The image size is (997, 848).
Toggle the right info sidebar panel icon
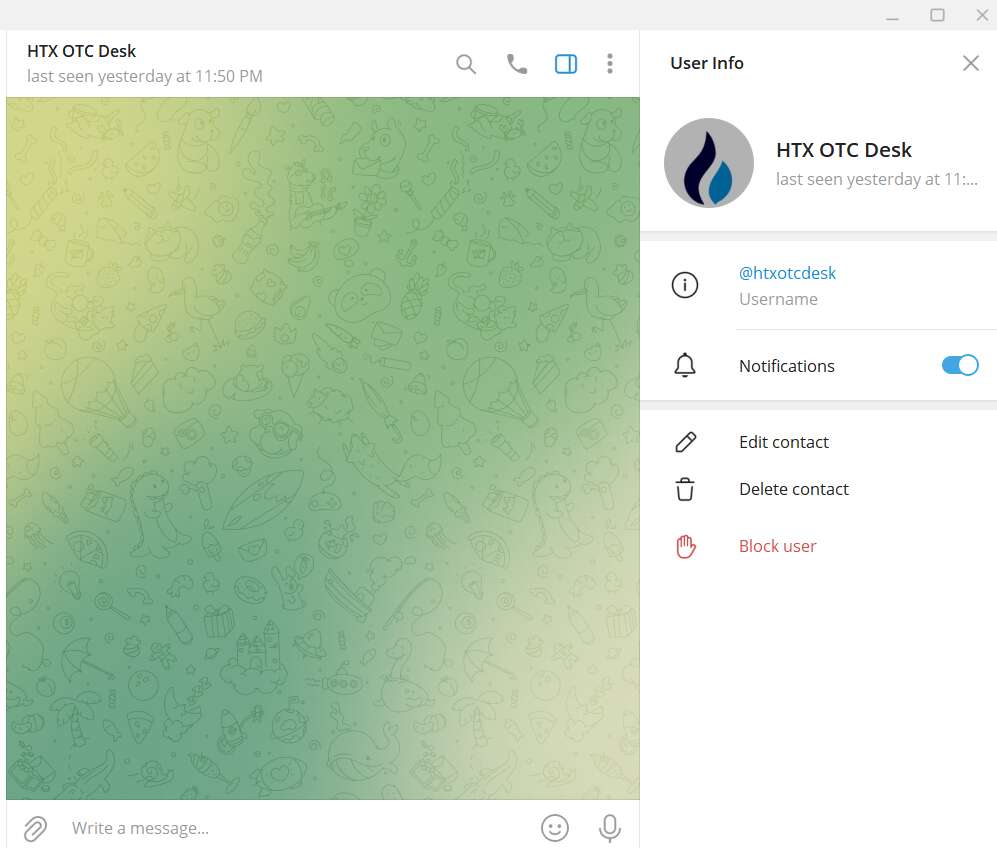[565, 64]
